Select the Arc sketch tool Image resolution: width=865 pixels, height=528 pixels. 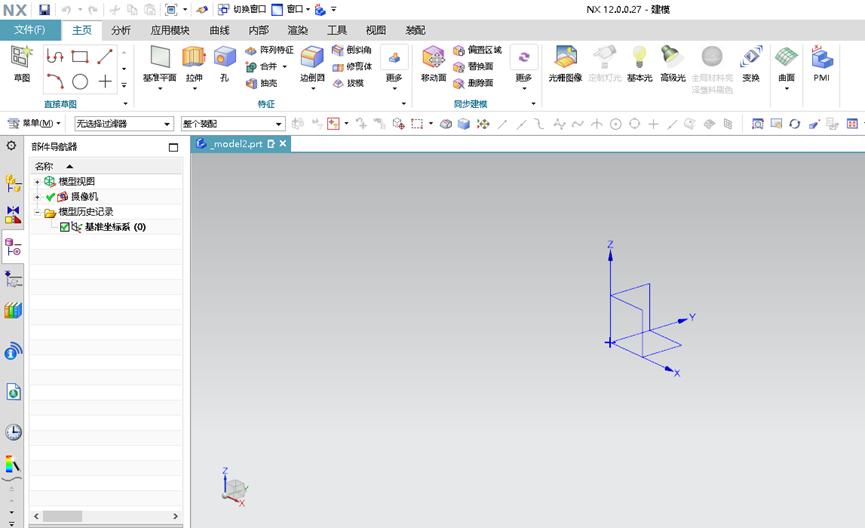pyautogui.click(x=55, y=82)
